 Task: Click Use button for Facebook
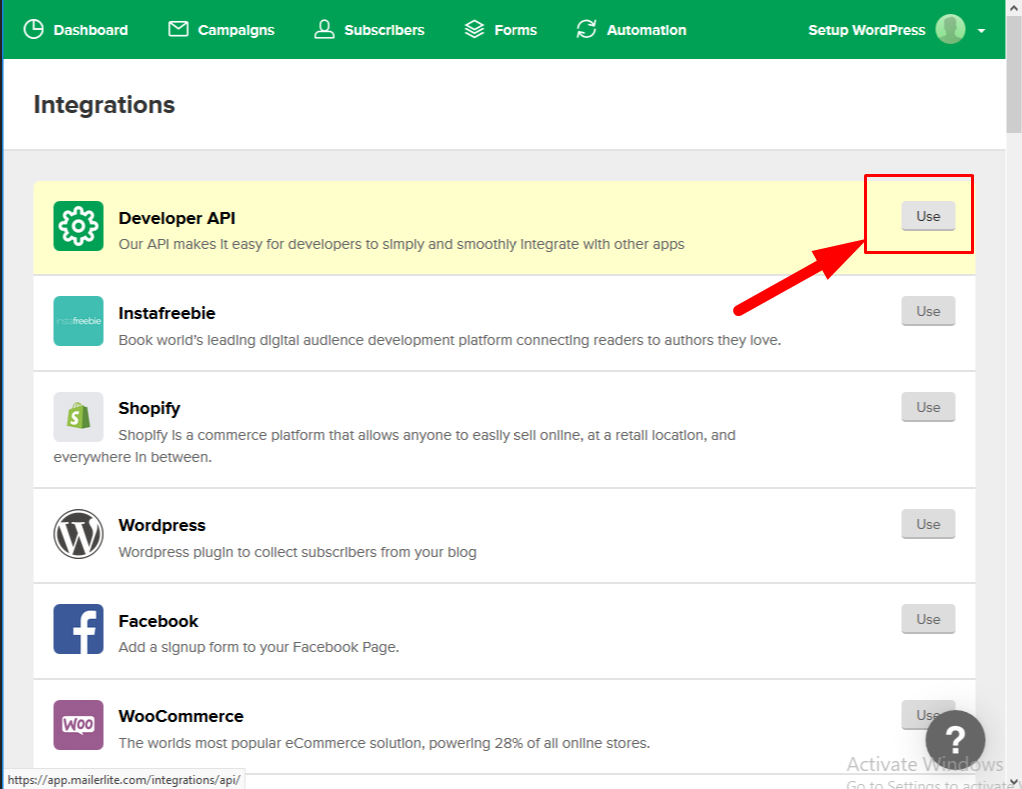coord(928,620)
